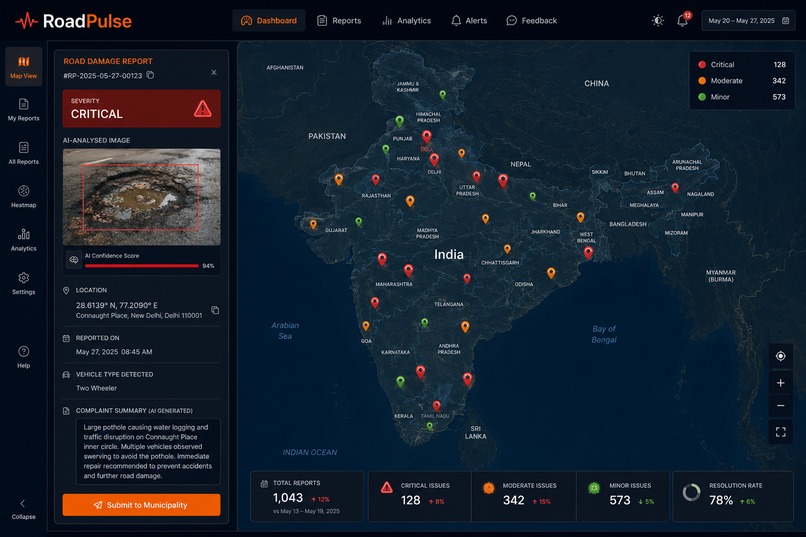This screenshot has height=537, width=806.
Task: Submit the report to Municipality
Action: (x=141, y=505)
